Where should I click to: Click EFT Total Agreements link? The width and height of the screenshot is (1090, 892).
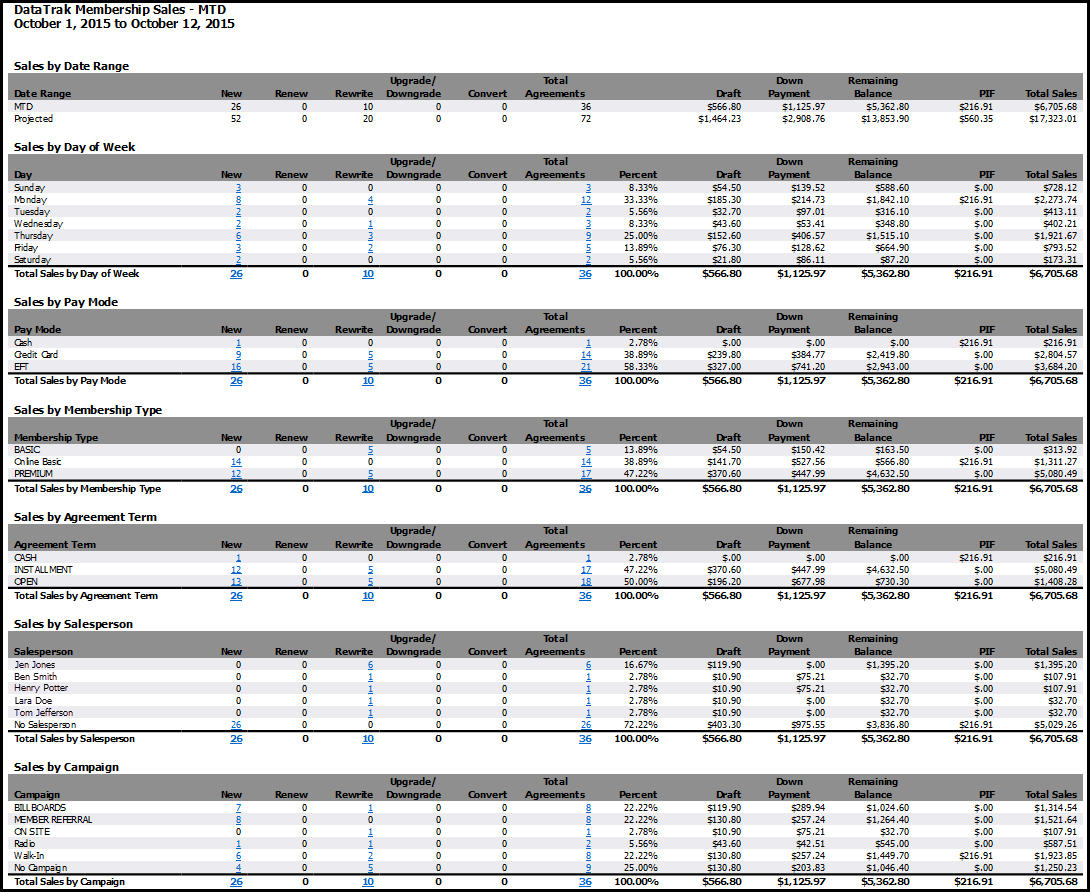tap(586, 367)
